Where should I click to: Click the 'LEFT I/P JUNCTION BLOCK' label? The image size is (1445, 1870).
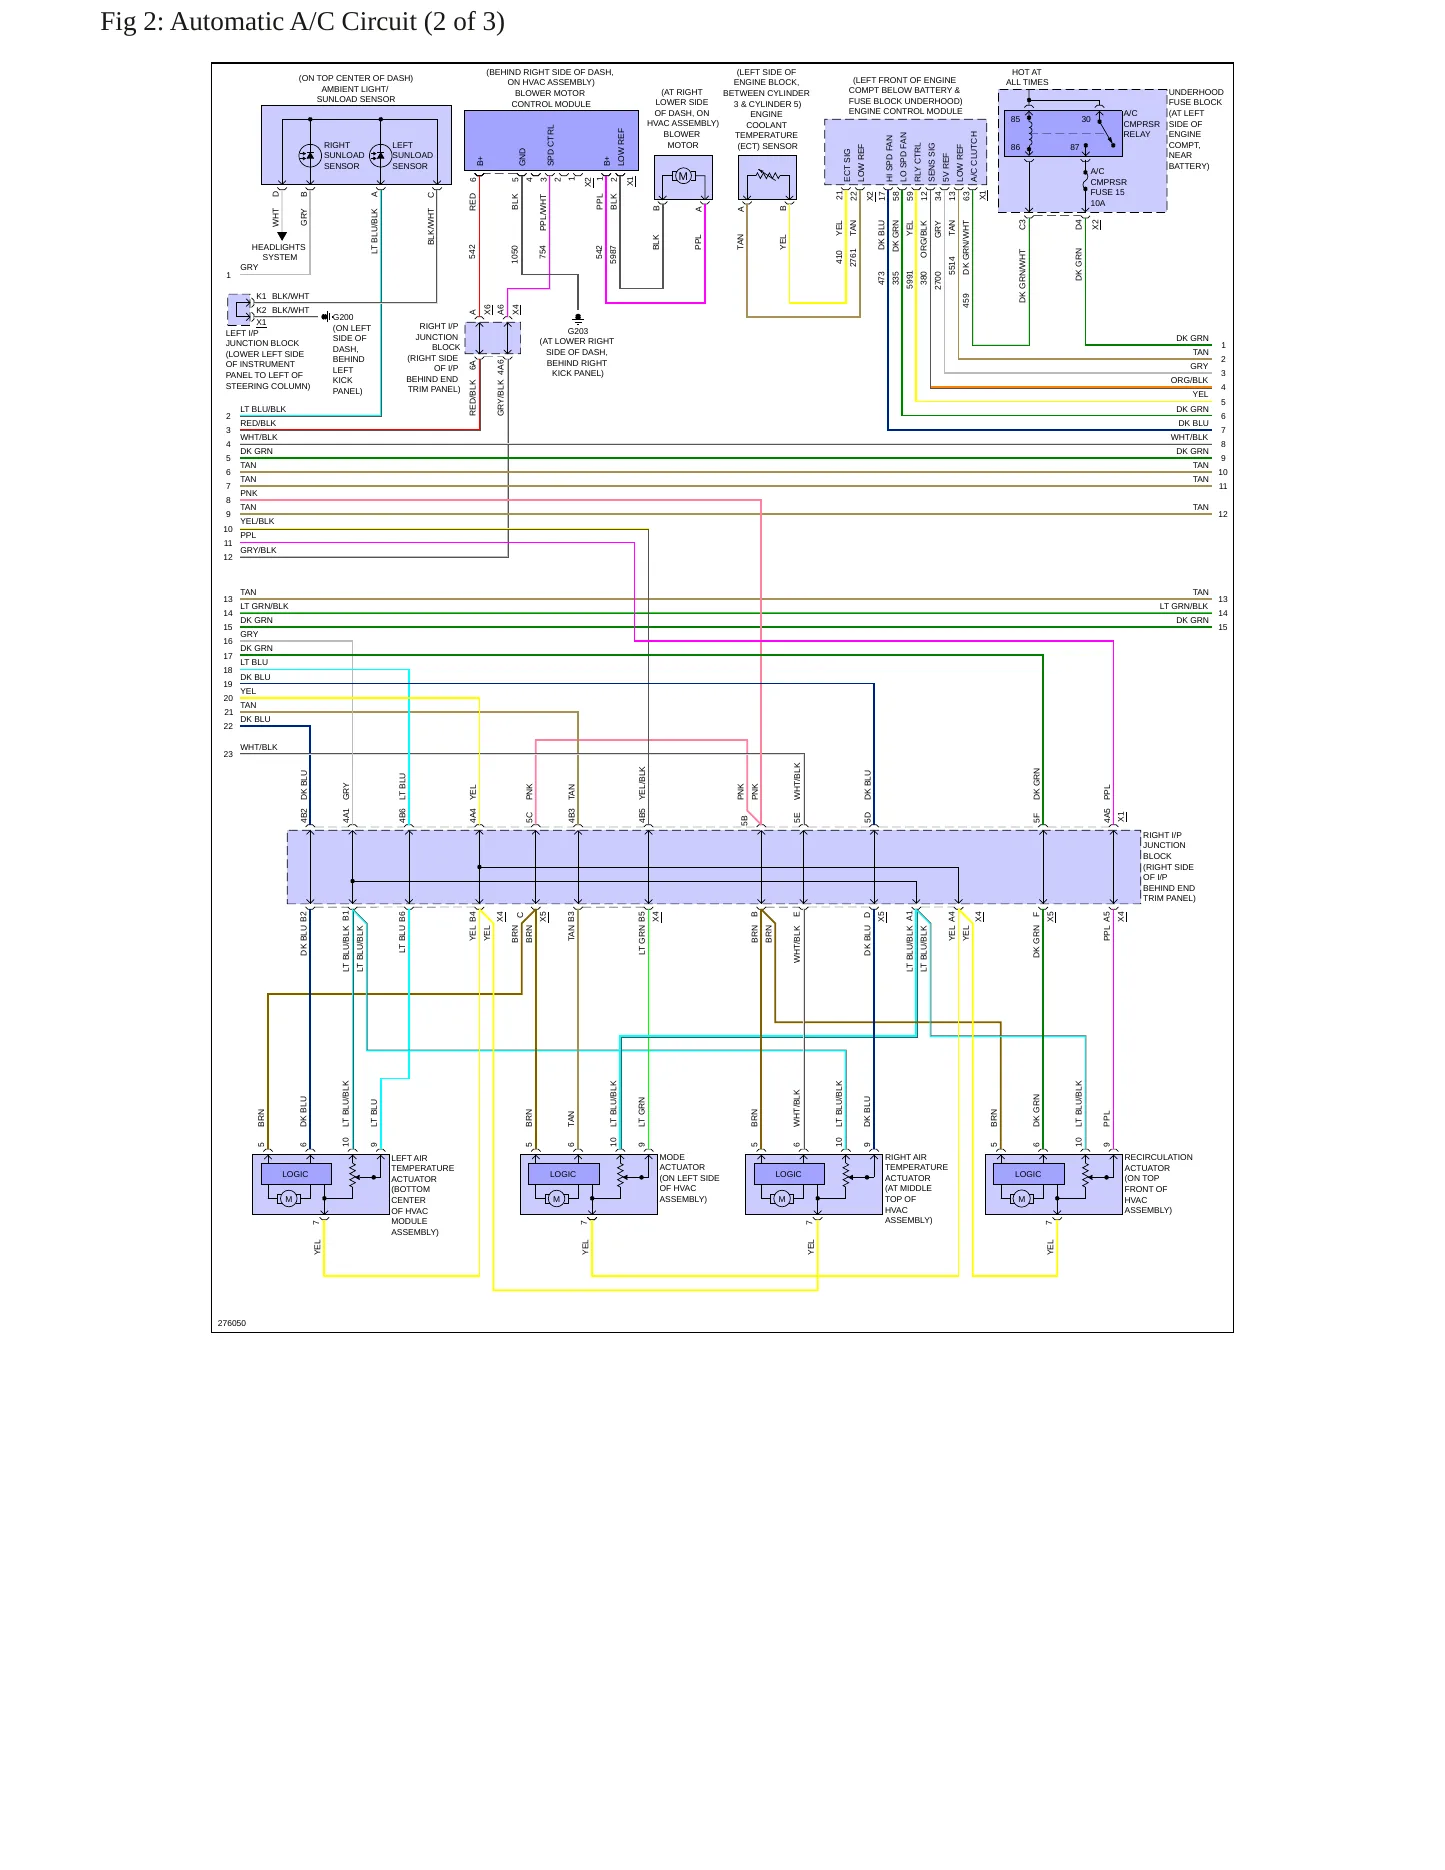point(262,338)
